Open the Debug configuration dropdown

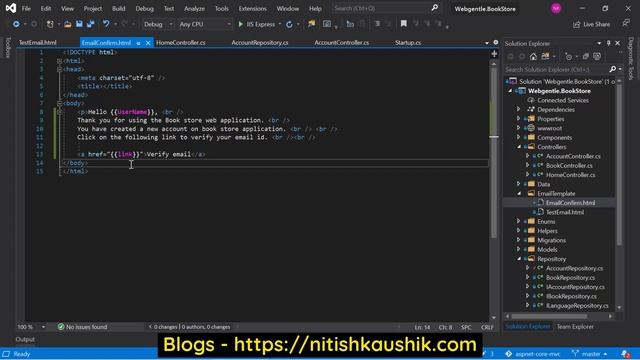point(158,24)
